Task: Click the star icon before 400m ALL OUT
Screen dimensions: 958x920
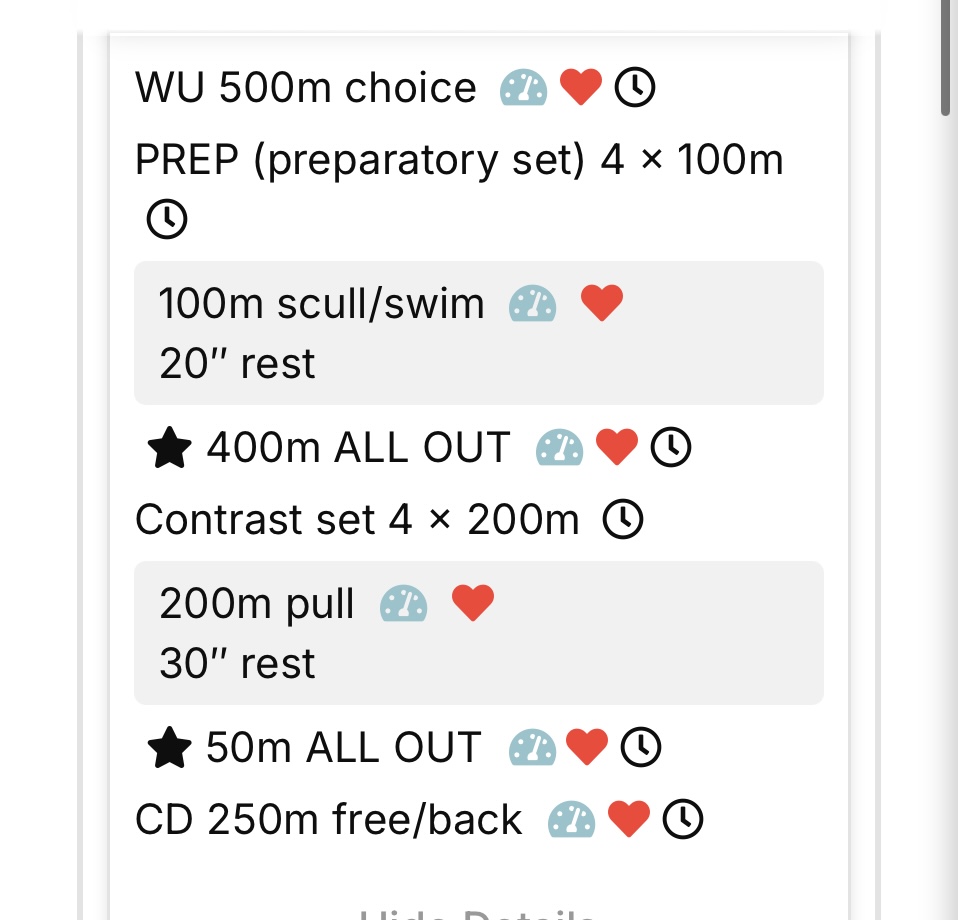Action: [169, 448]
